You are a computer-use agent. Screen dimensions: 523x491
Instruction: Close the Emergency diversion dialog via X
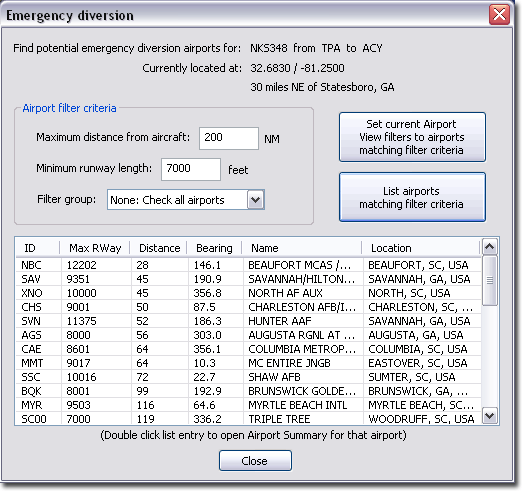tap(499, 15)
